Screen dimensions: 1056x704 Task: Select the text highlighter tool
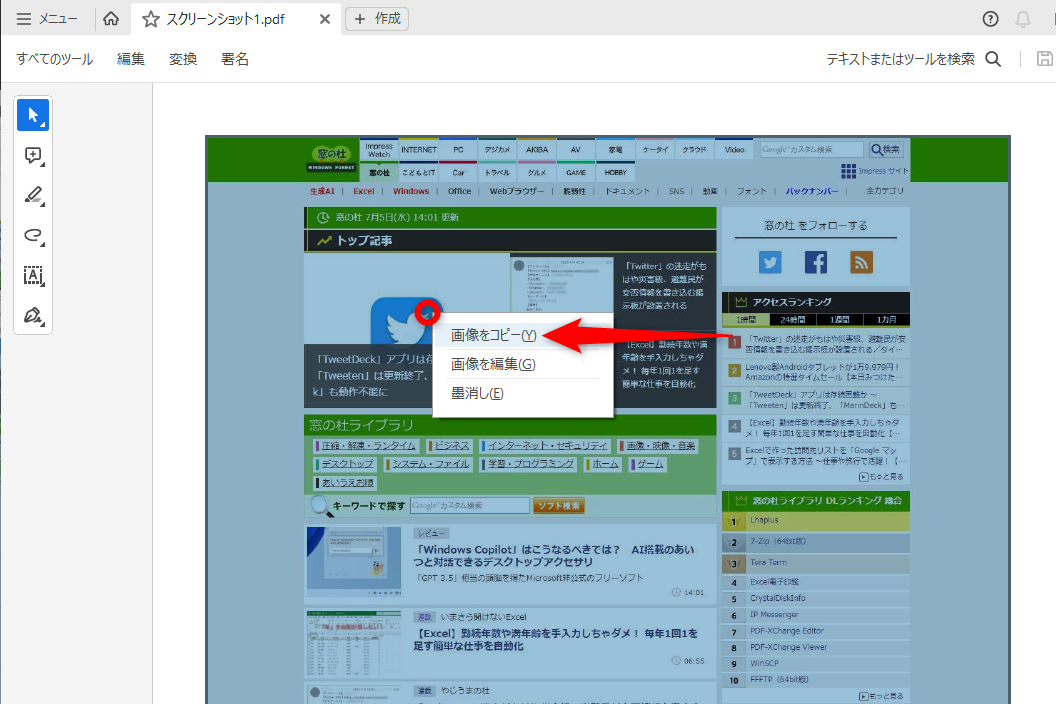[x=31, y=196]
